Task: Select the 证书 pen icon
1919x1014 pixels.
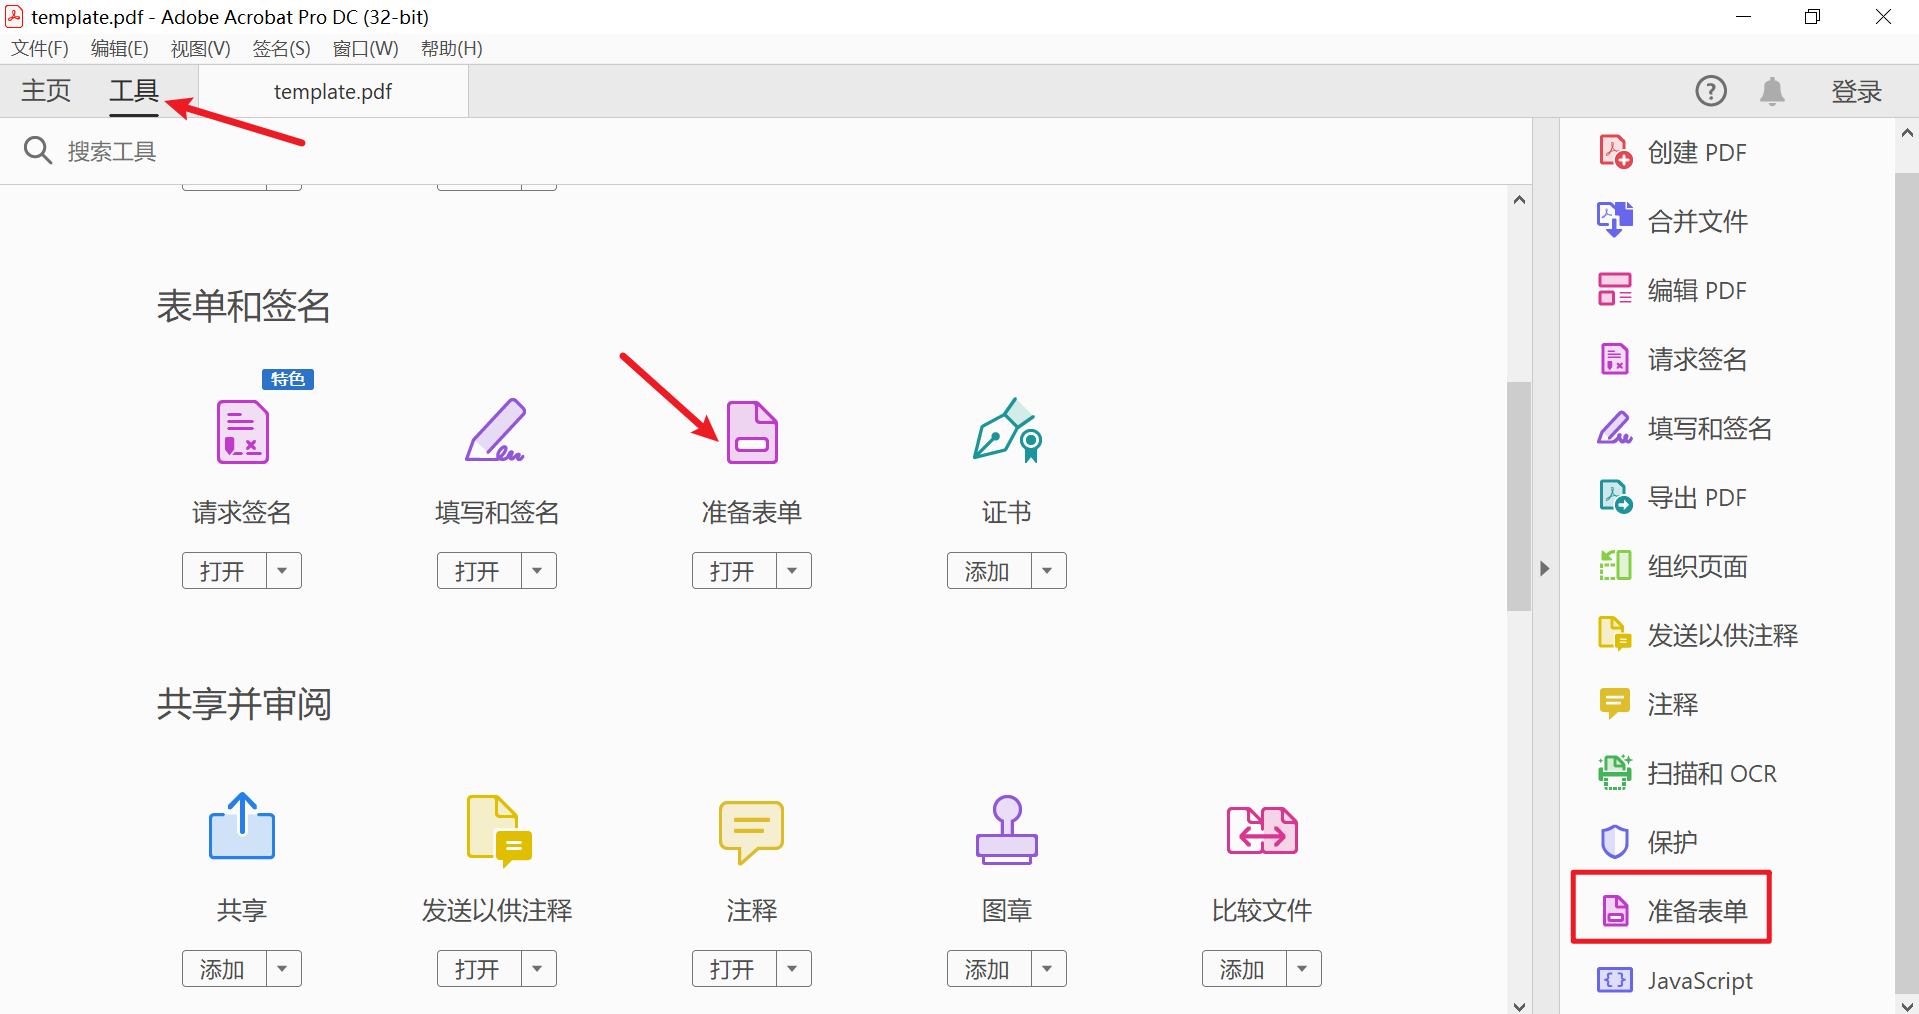Action: coord(1006,432)
